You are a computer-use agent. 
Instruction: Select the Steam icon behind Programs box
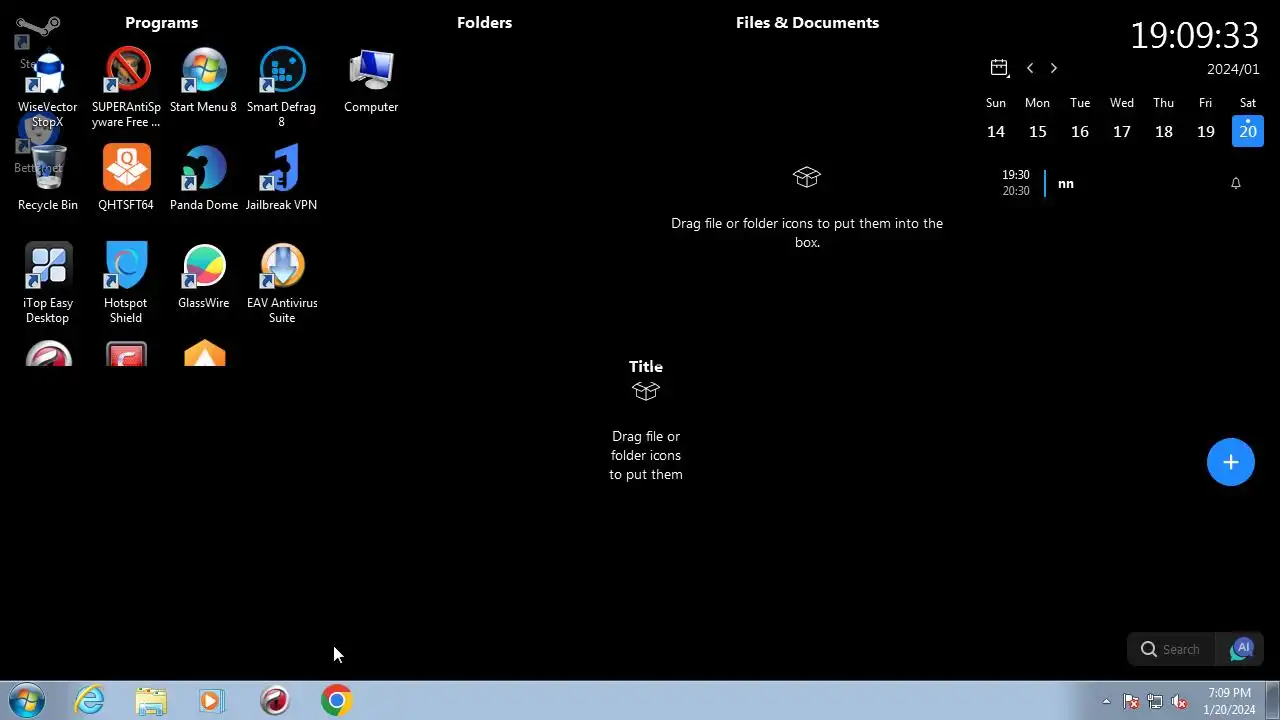[36, 30]
